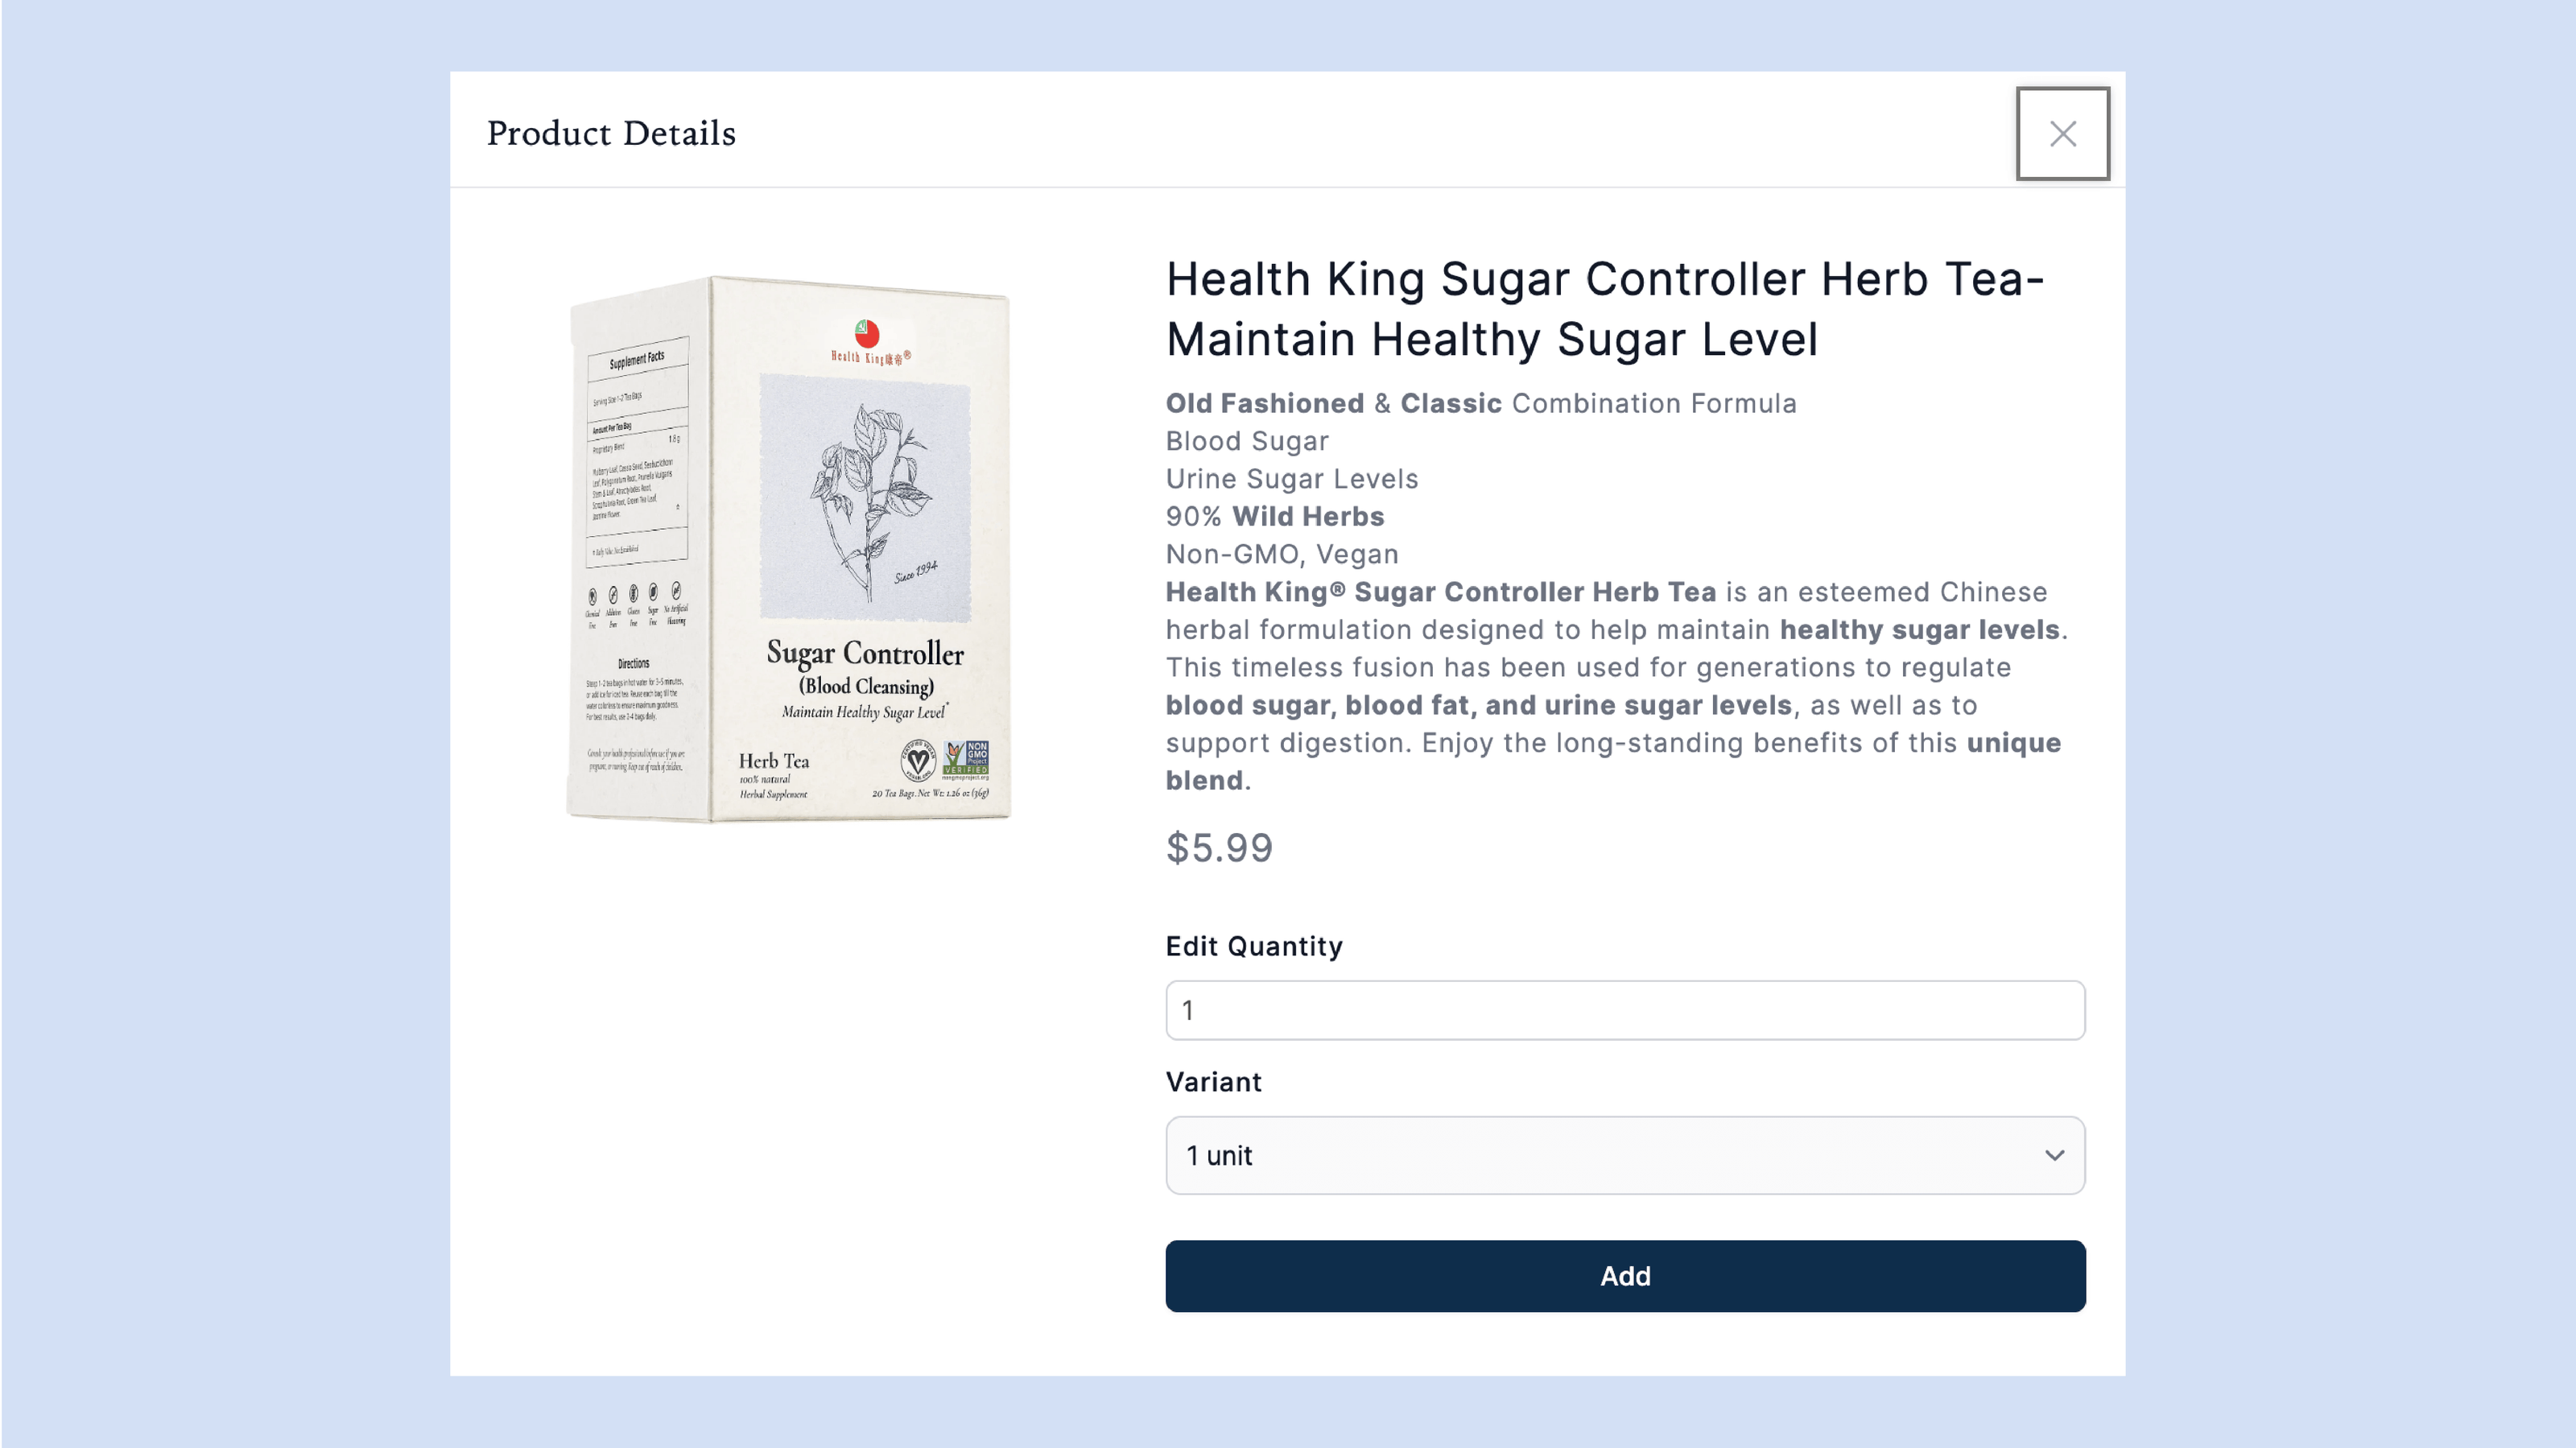Click the Edit Quantity label
This screenshot has height=1448, width=2576.
pyautogui.click(x=1254, y=946)
